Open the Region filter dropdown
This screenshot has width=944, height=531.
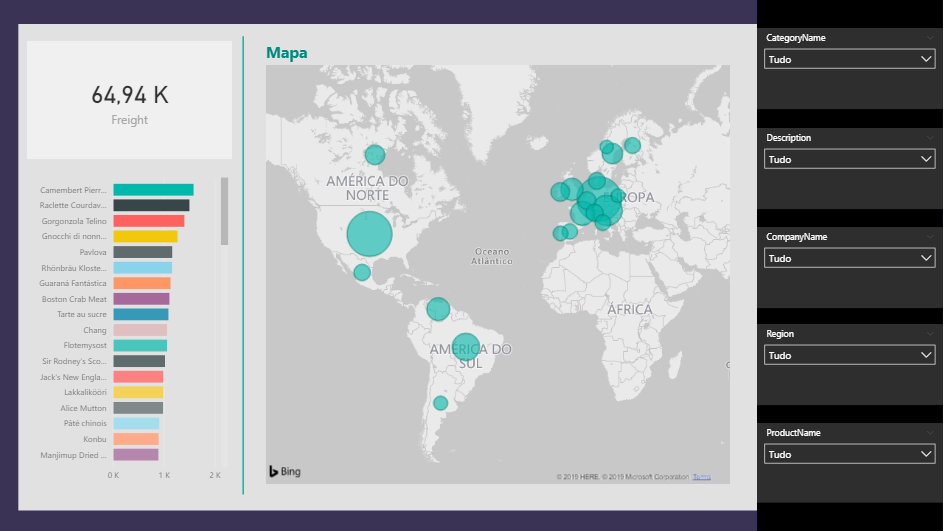[x=849, y=355]
